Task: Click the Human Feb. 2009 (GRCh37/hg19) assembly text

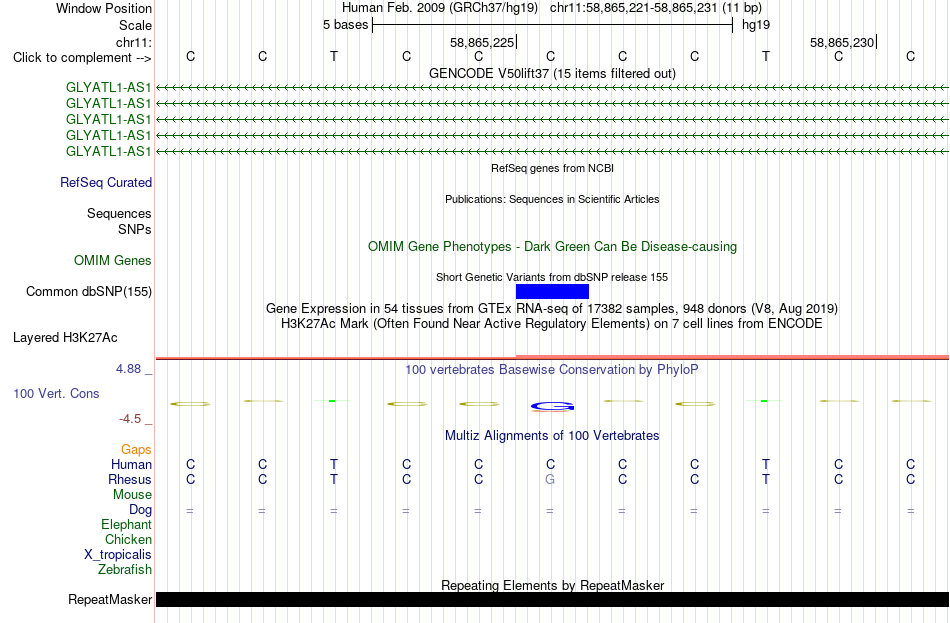Action: 440,8
